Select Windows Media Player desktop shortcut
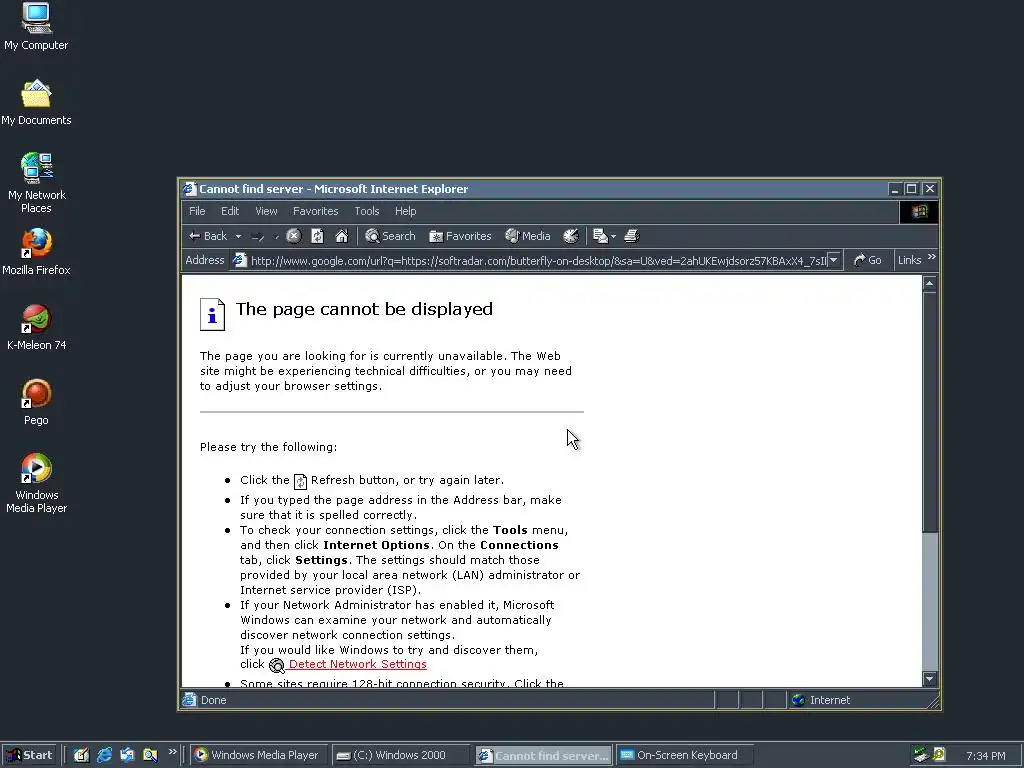 coord(36,484)
